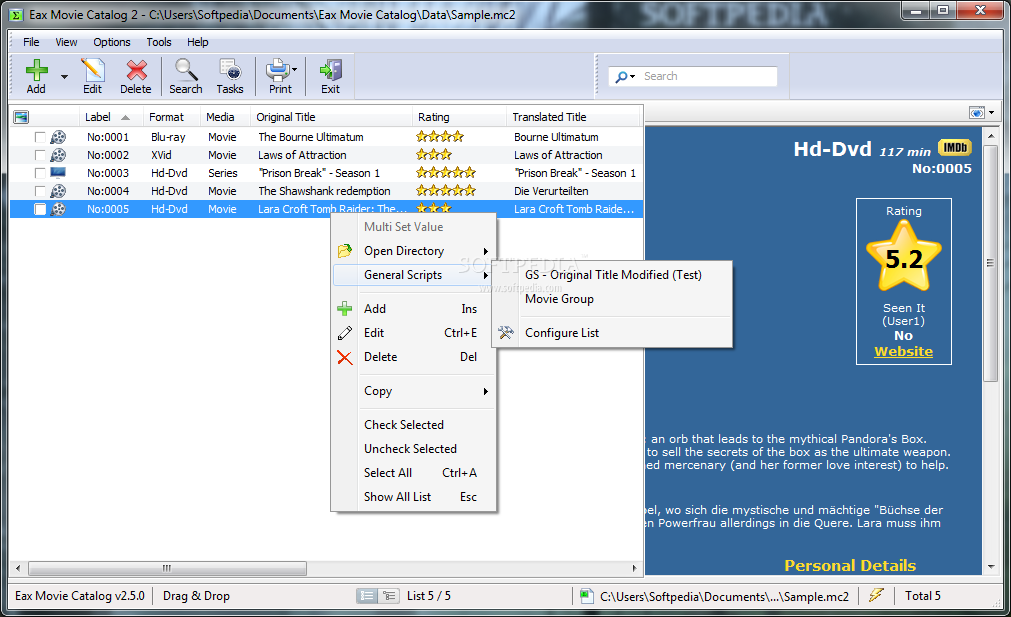Image resolution: width=1011 pixels, height=617 pixels.
Task: Switch to list view status bar icon
Action: [367, 596]
